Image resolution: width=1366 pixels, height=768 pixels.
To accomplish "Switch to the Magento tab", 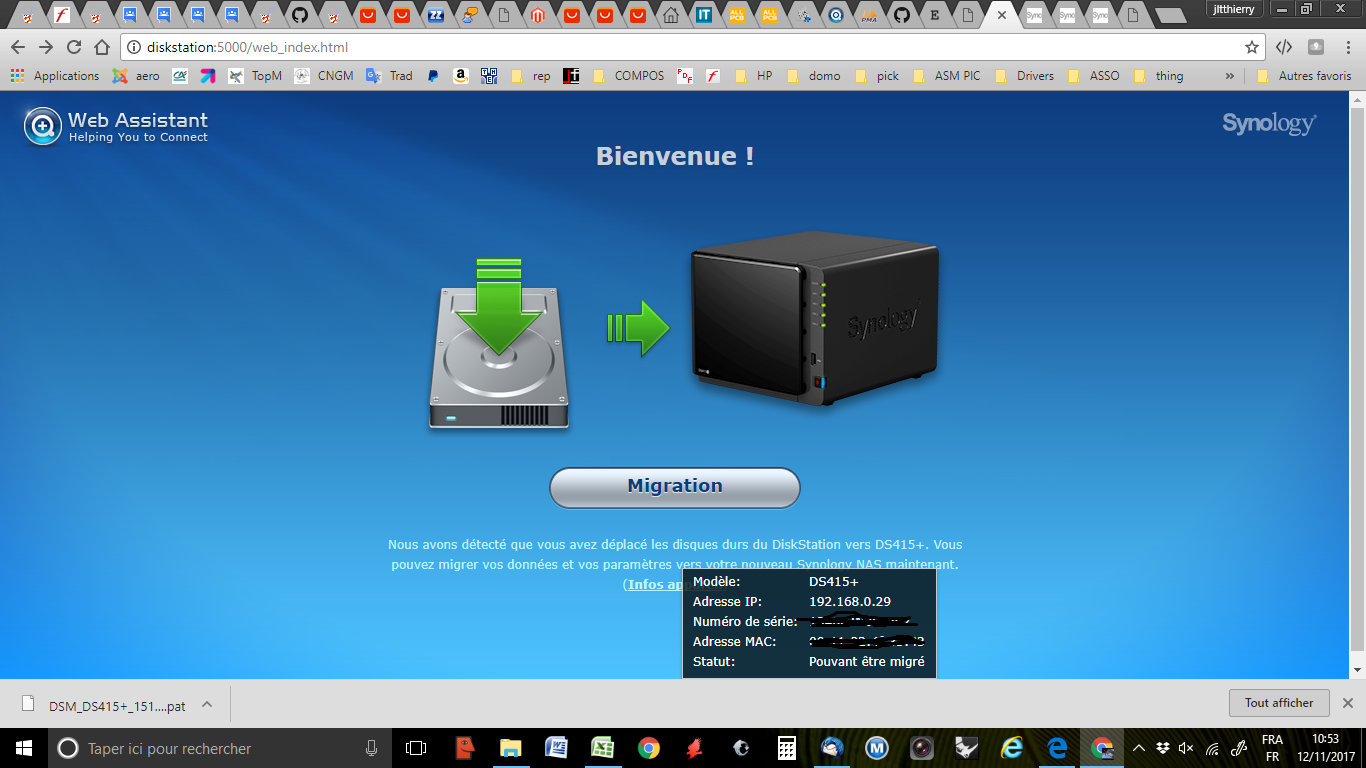I will click(538, 15).
